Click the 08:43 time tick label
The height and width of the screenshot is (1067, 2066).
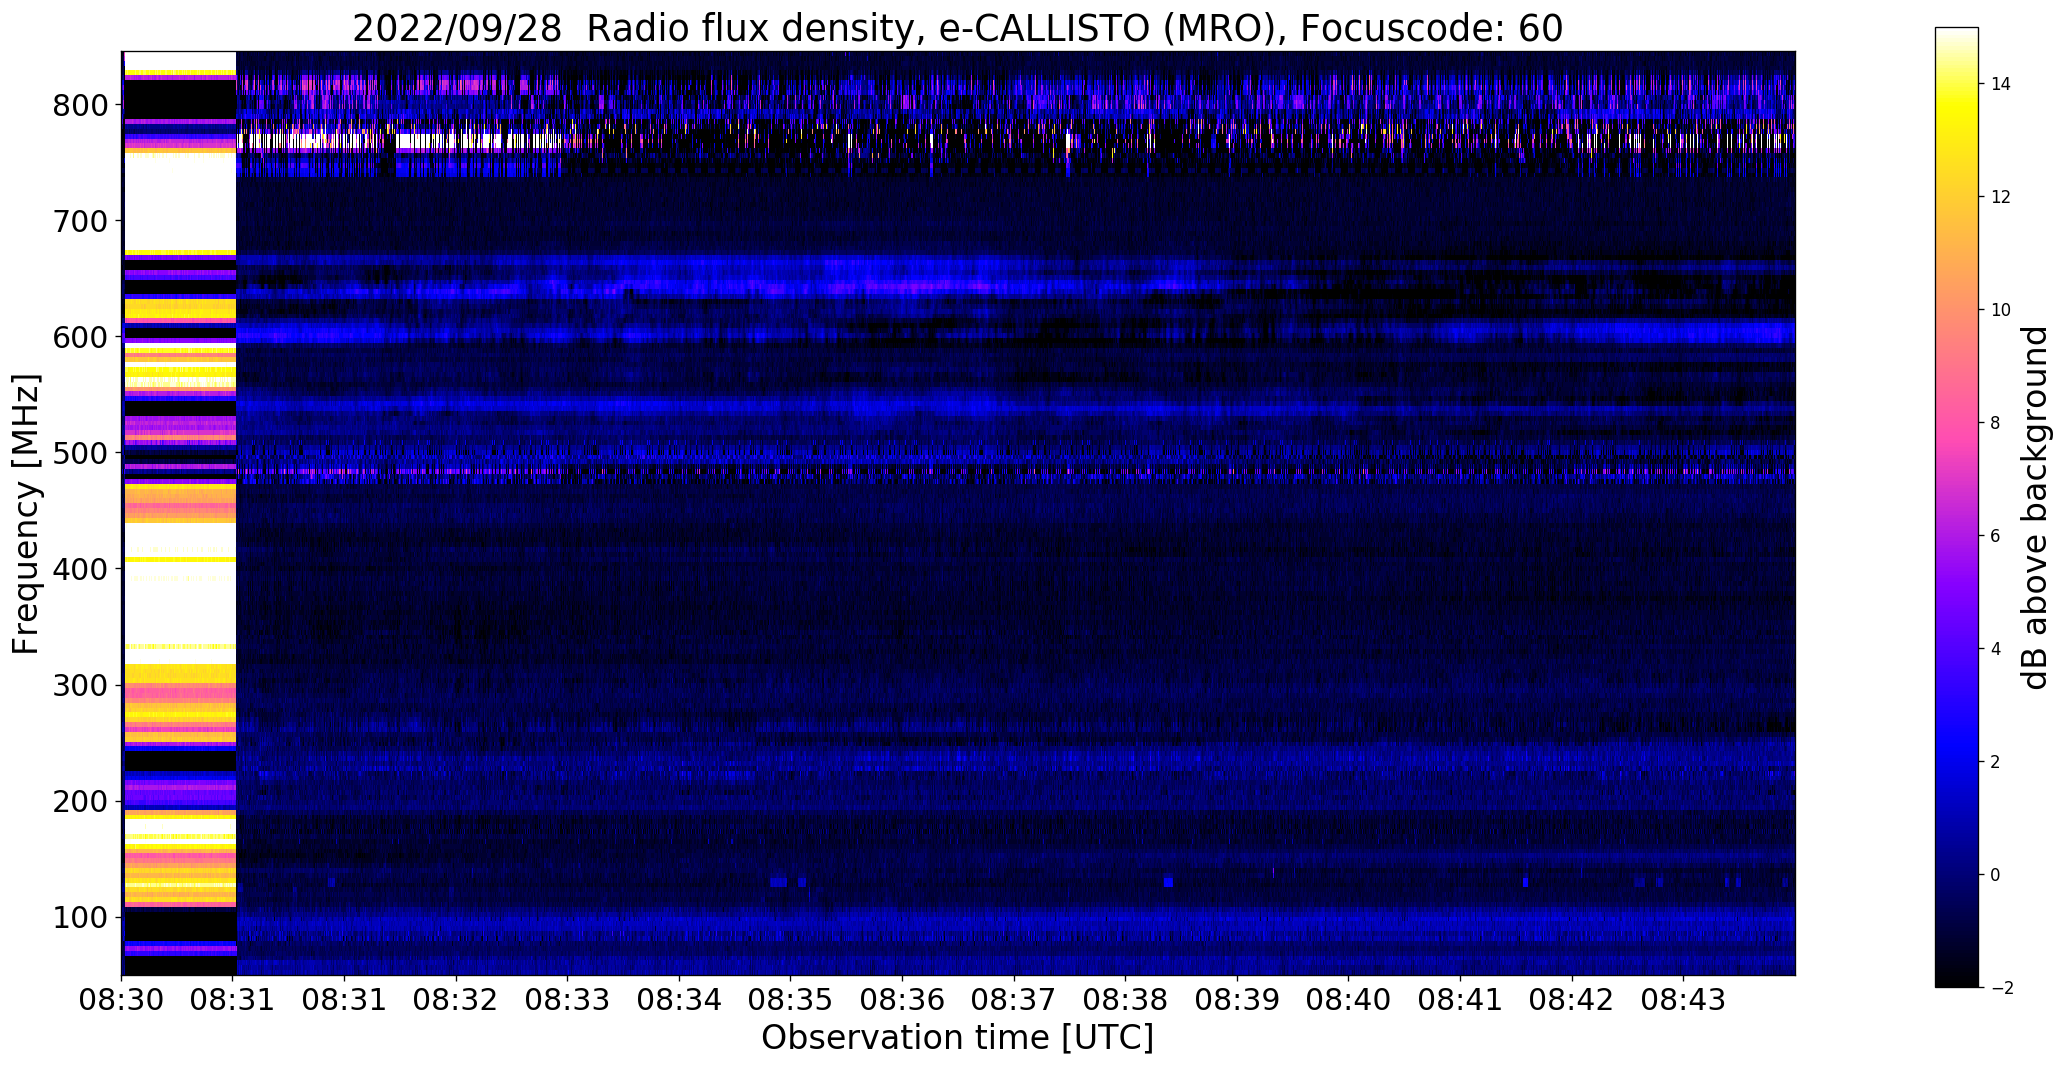coord(1684,1000)
